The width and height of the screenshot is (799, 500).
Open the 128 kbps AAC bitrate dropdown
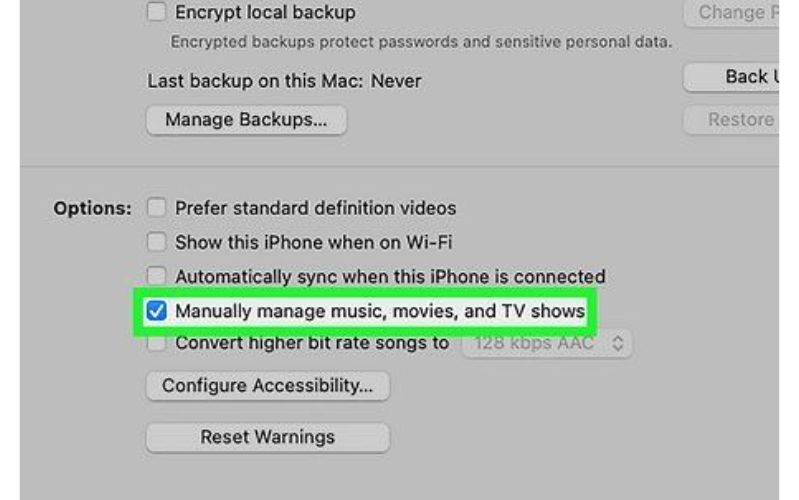coord(547,344)
